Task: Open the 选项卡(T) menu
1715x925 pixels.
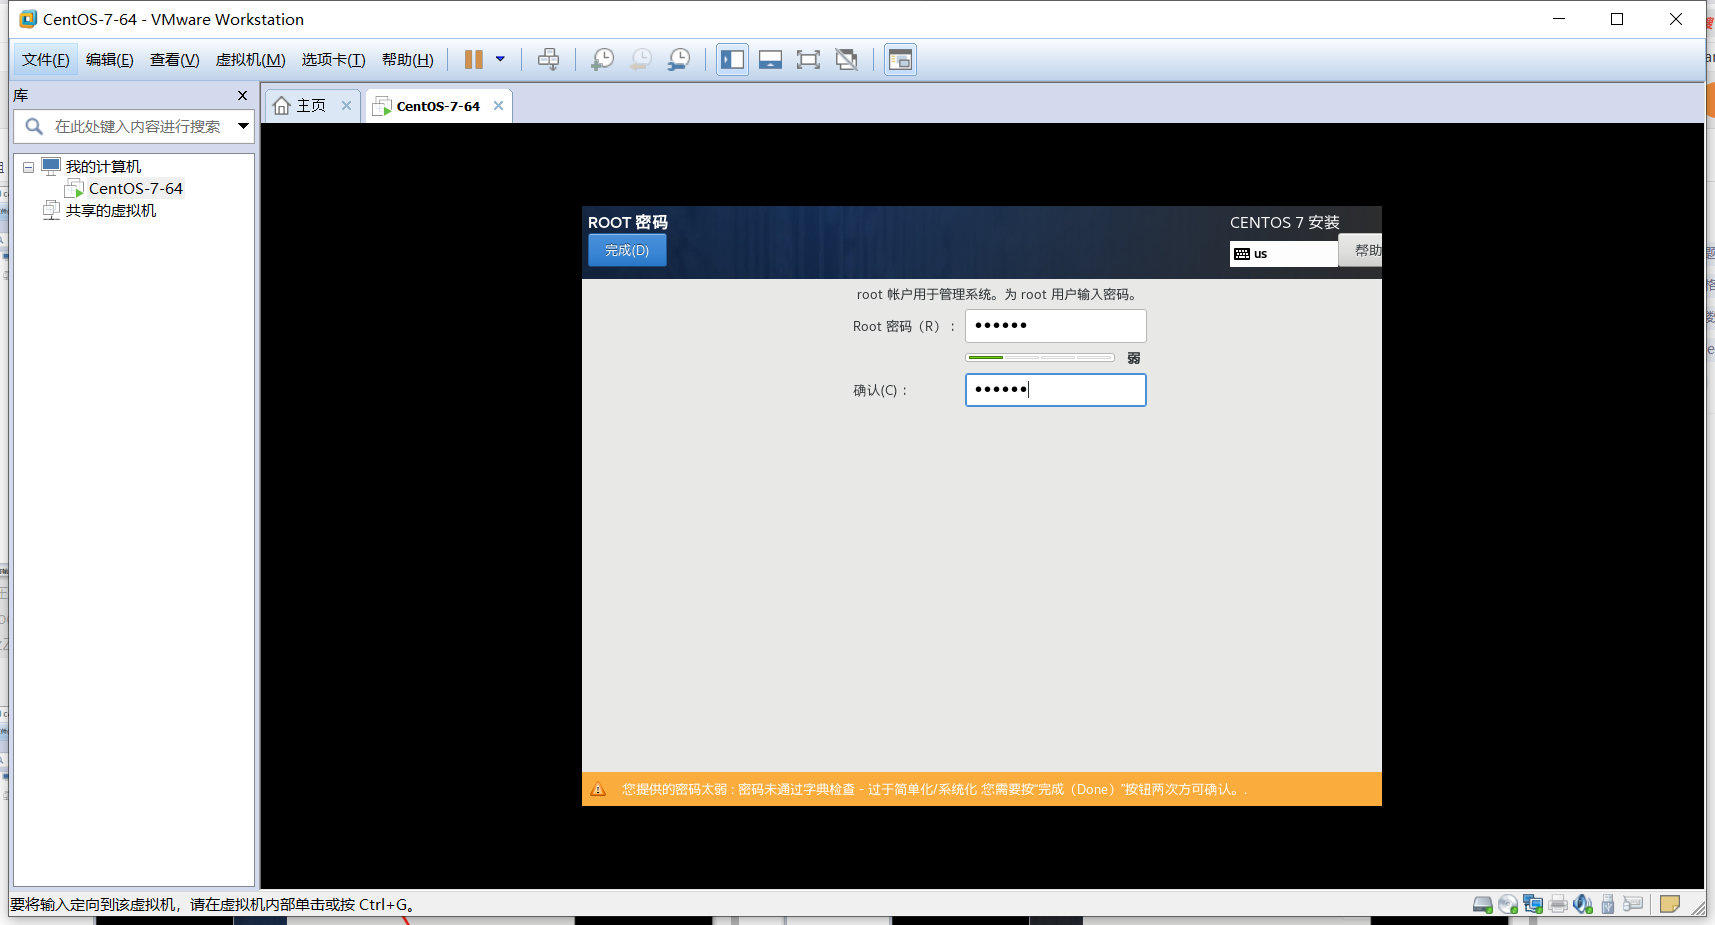Action: [x=334, y=60]
